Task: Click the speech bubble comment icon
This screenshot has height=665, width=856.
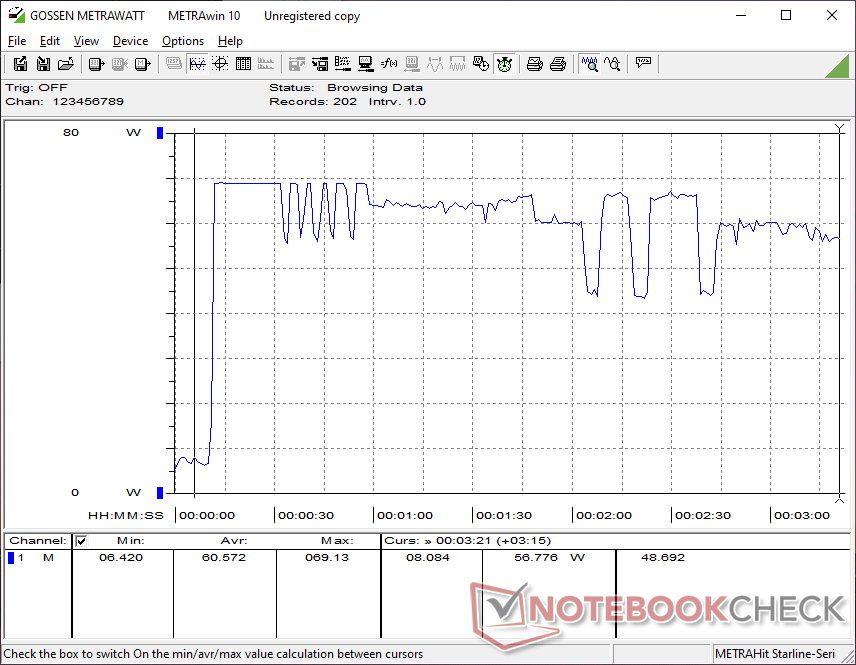Action: [x=644, y=64]
